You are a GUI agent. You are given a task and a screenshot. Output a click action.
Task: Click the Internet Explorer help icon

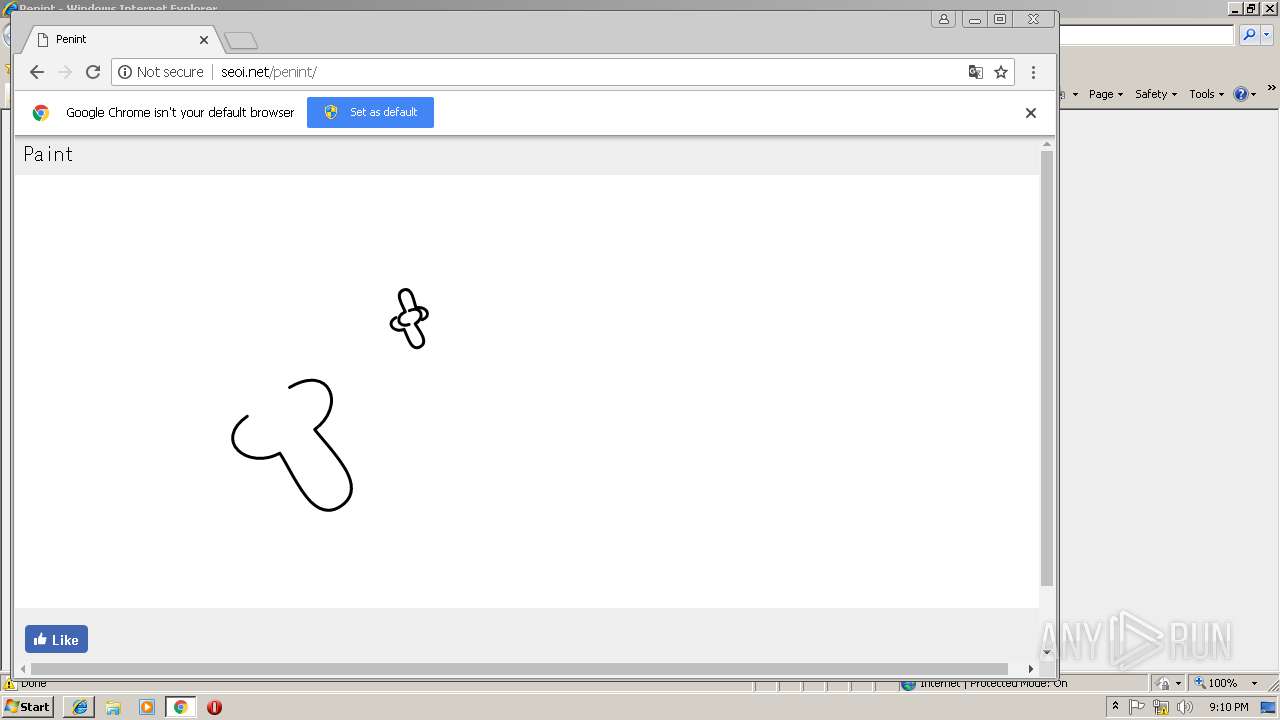[1241, 94]
